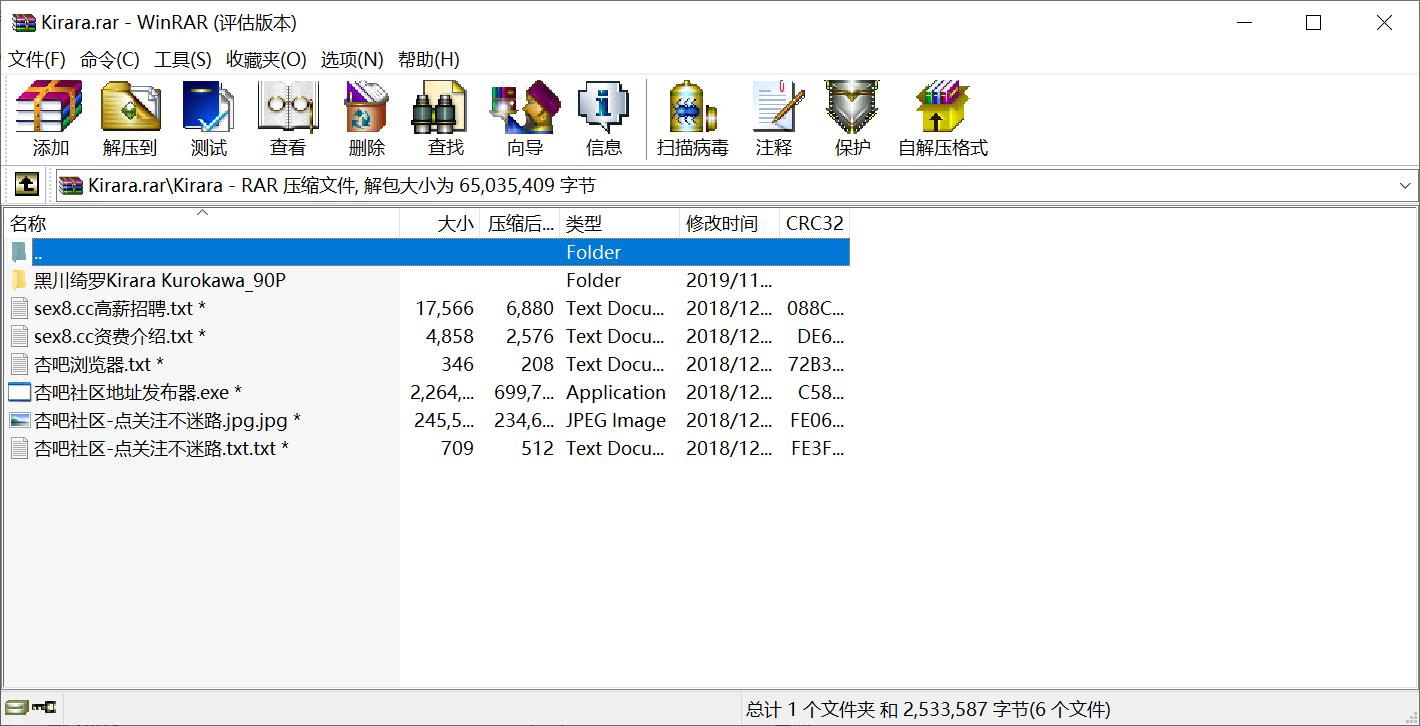Viewport: 1420px width, 726px height.
Task: Open the 文件(F) menu
Action: click(x=37, y=59)
